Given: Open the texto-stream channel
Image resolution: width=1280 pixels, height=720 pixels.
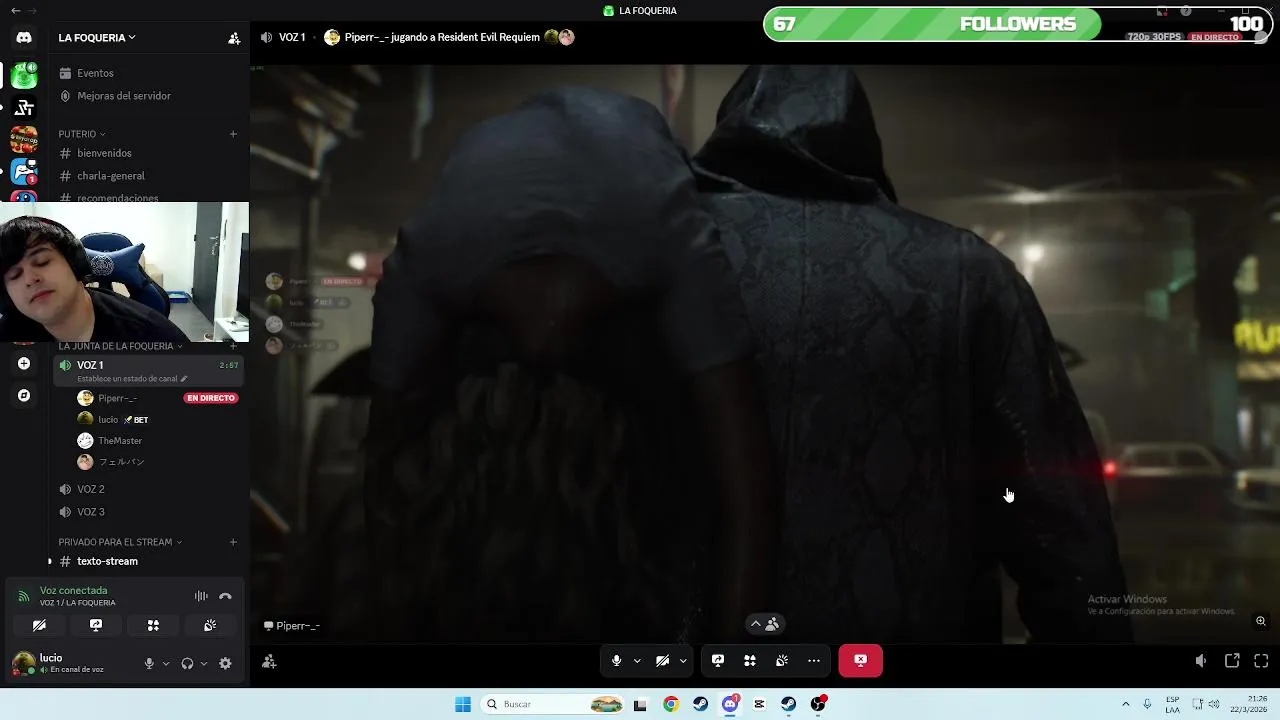Looking at the screenshot, I should [150, 561].
